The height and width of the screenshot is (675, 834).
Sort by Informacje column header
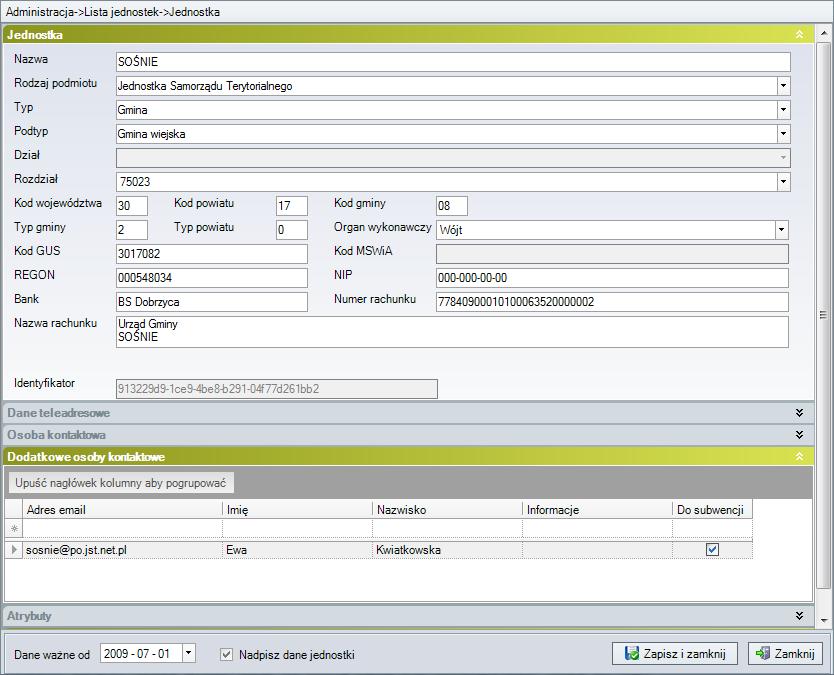pos(597,510)
